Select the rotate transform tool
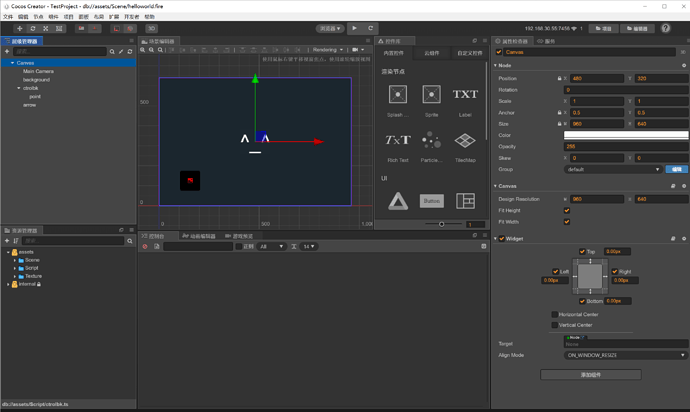690x412 pixels. pyautogui.click(x=33, y=28)
